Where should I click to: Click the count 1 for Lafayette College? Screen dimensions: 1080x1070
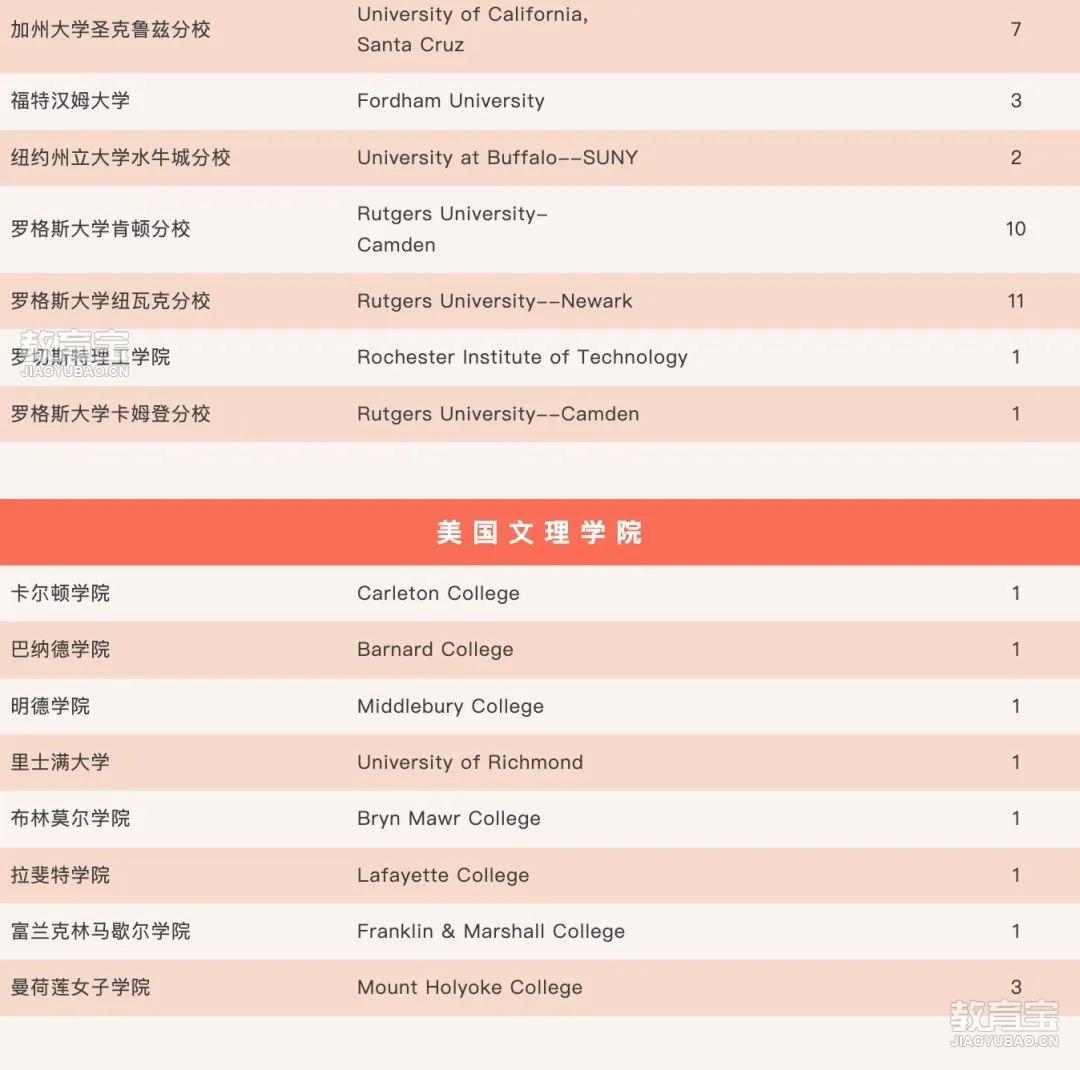1016,875
